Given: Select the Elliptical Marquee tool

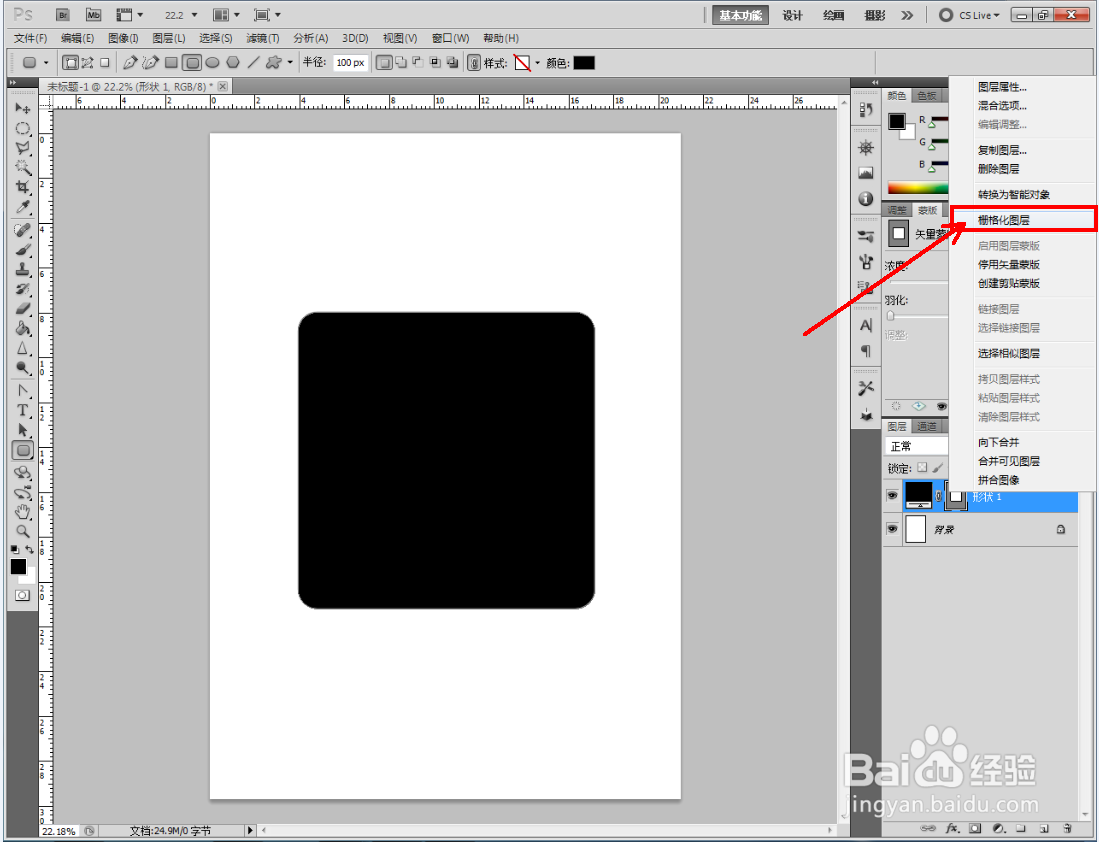Looking at the screenshot, I should coord(22,128).
